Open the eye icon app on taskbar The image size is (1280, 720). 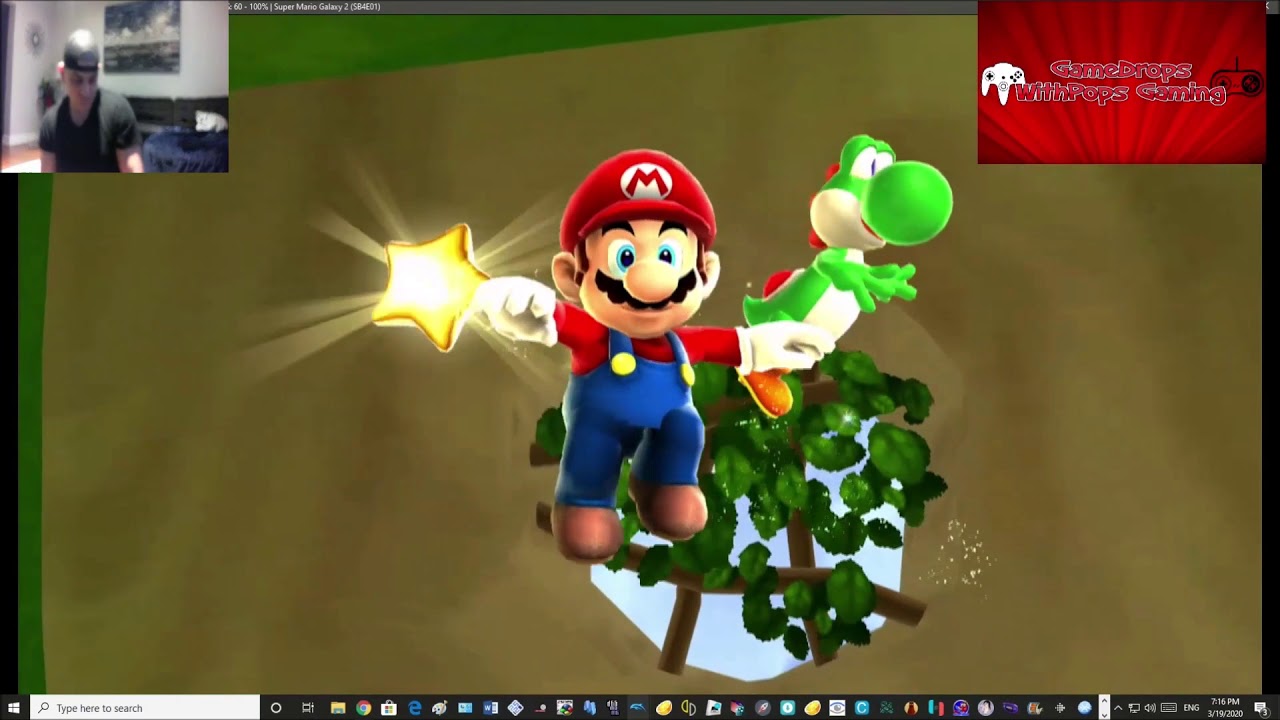coord(837,708)
